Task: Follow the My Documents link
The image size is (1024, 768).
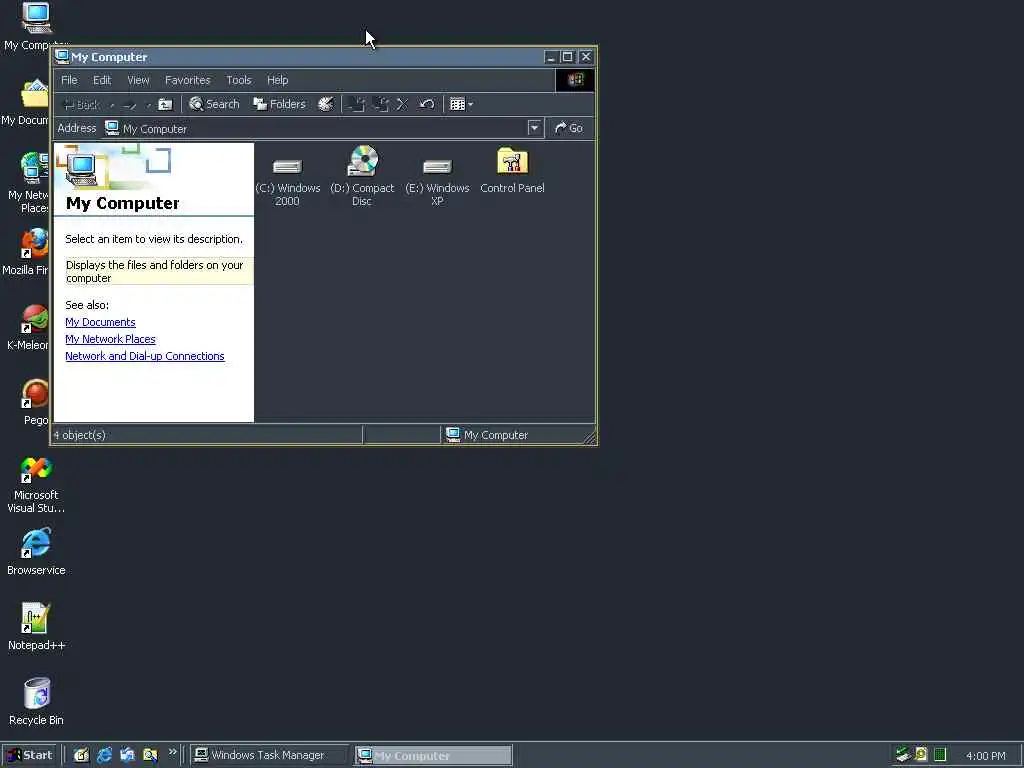Action: pos(101,322)
